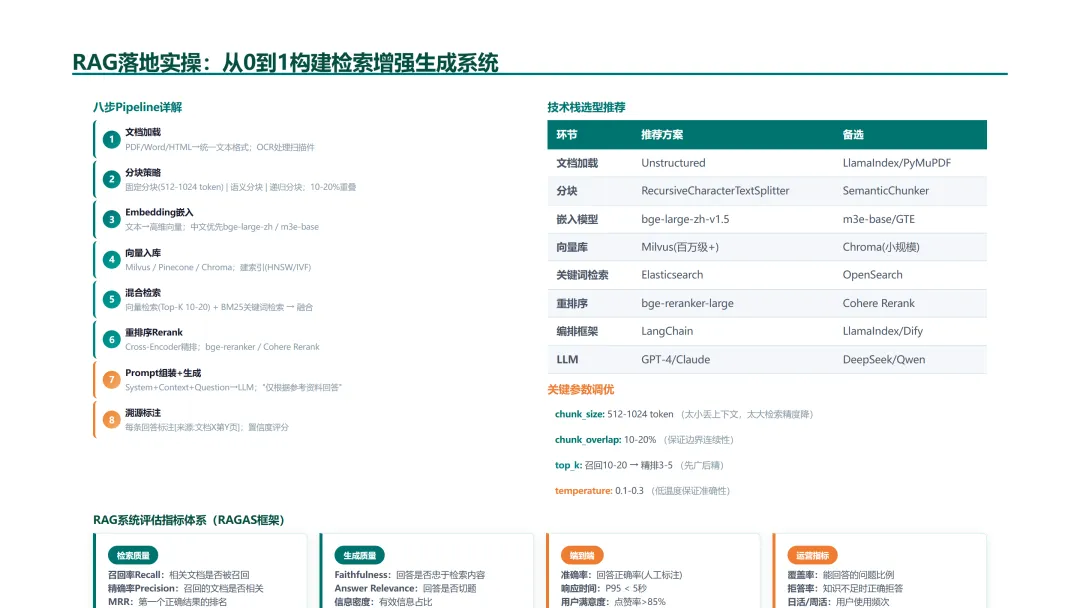The height and width of the screenshot is (608, 1080).
Task: Click the orange step 8 circle
Action: coord(112,419)
